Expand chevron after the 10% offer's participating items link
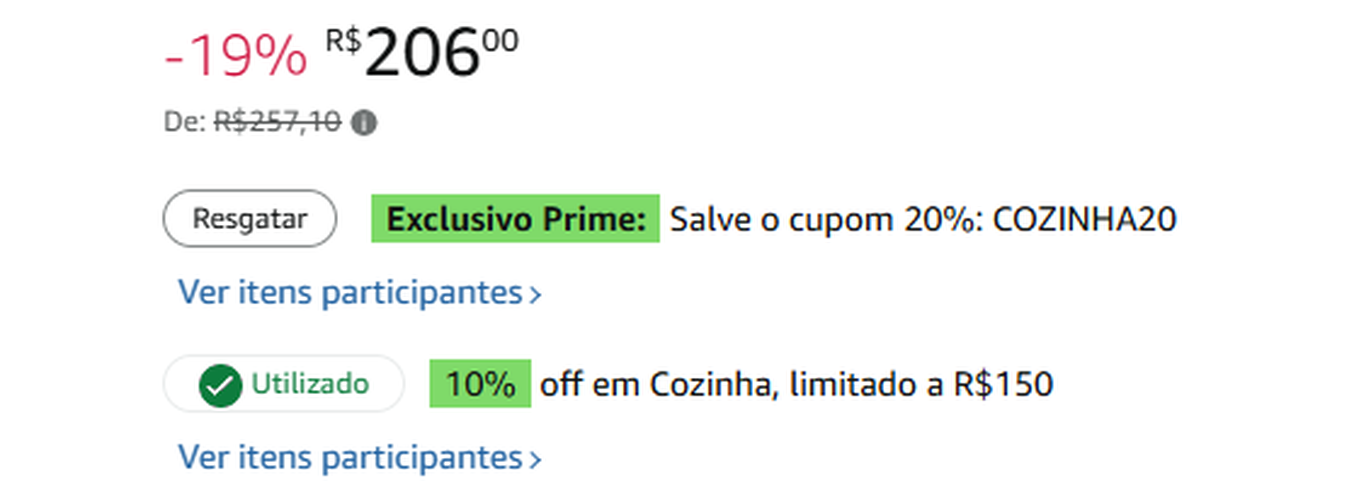The image size is (1371, 500). [535, 459]
